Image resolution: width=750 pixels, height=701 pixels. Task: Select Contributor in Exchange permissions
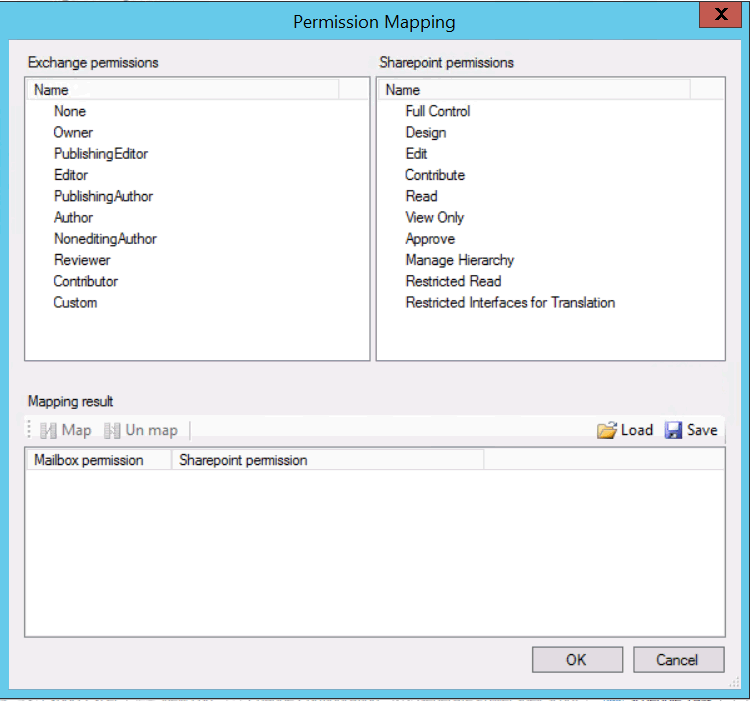[86, 281]
